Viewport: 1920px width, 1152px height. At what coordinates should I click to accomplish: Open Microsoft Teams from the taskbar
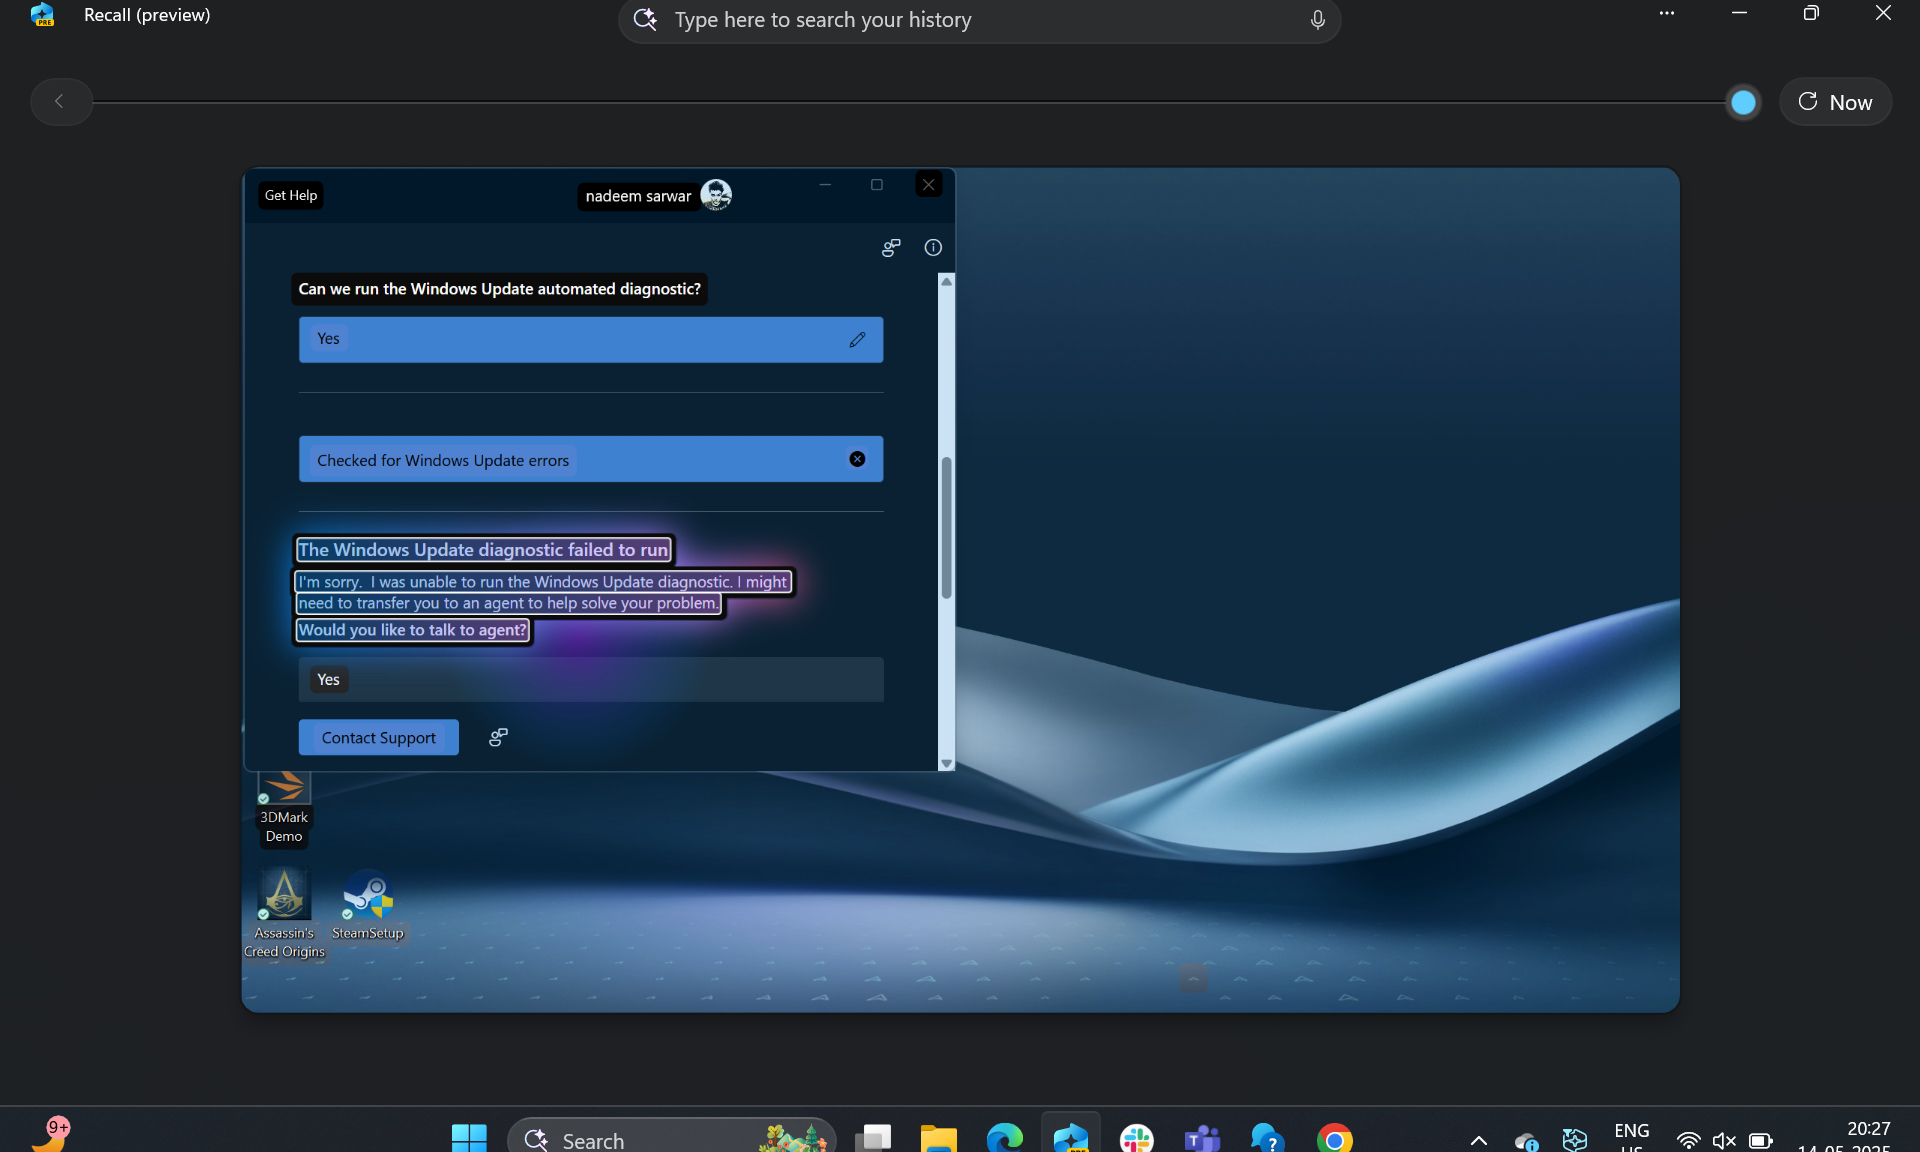[1202, 1138]
